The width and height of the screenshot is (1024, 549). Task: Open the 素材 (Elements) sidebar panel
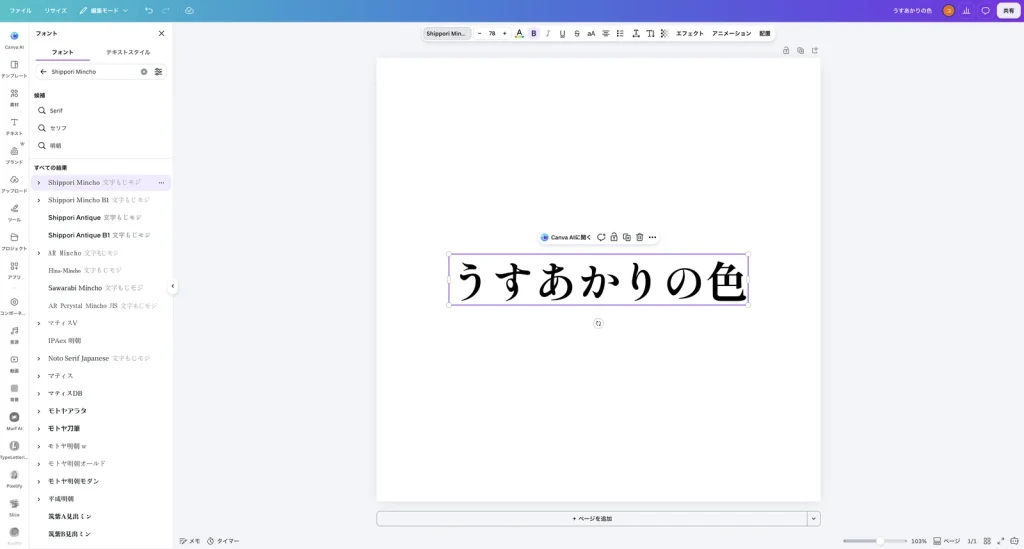pos(14,98)
